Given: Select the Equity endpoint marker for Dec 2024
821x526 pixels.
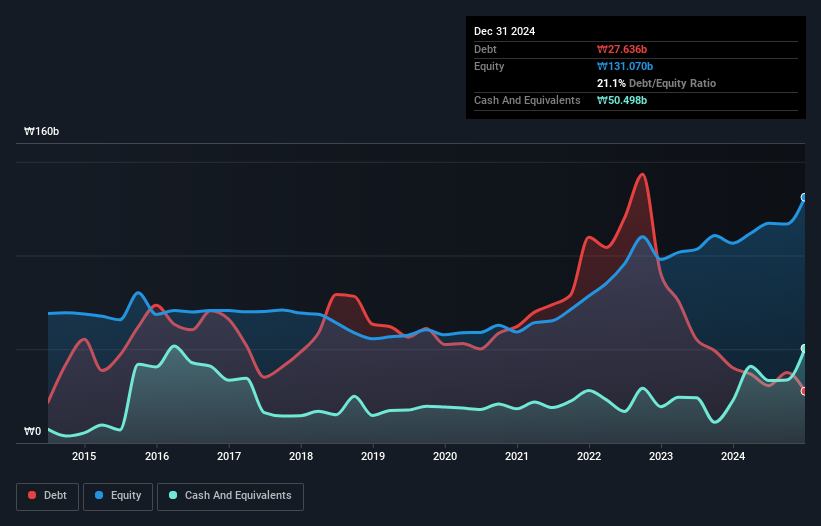Looking at the screenshot, I should 804,197.
